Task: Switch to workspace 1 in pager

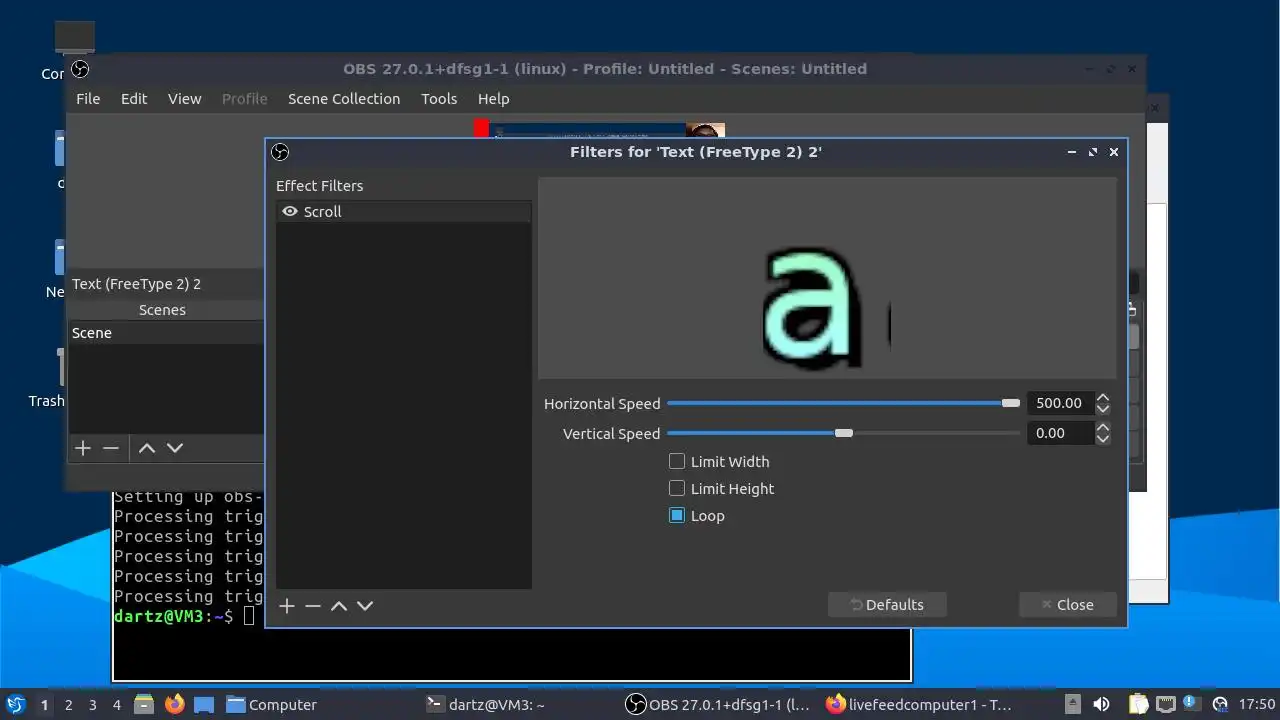Action: (x=44, y=705)
